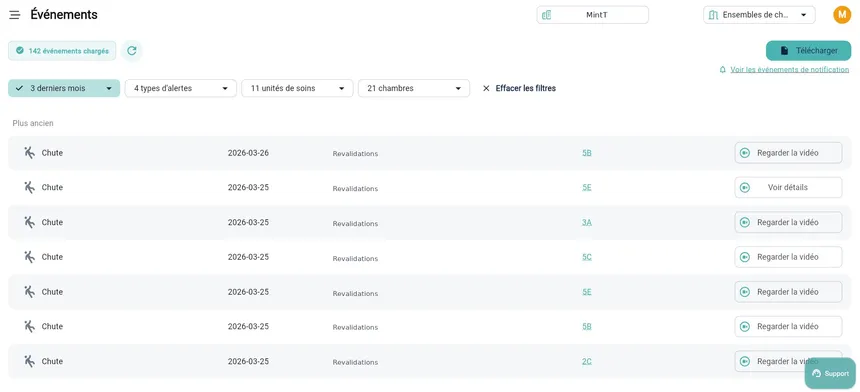Viewport: 860px width, 392px height.
Task: Click the file icon in Télécharger button
Action: (x=784, y=50)
